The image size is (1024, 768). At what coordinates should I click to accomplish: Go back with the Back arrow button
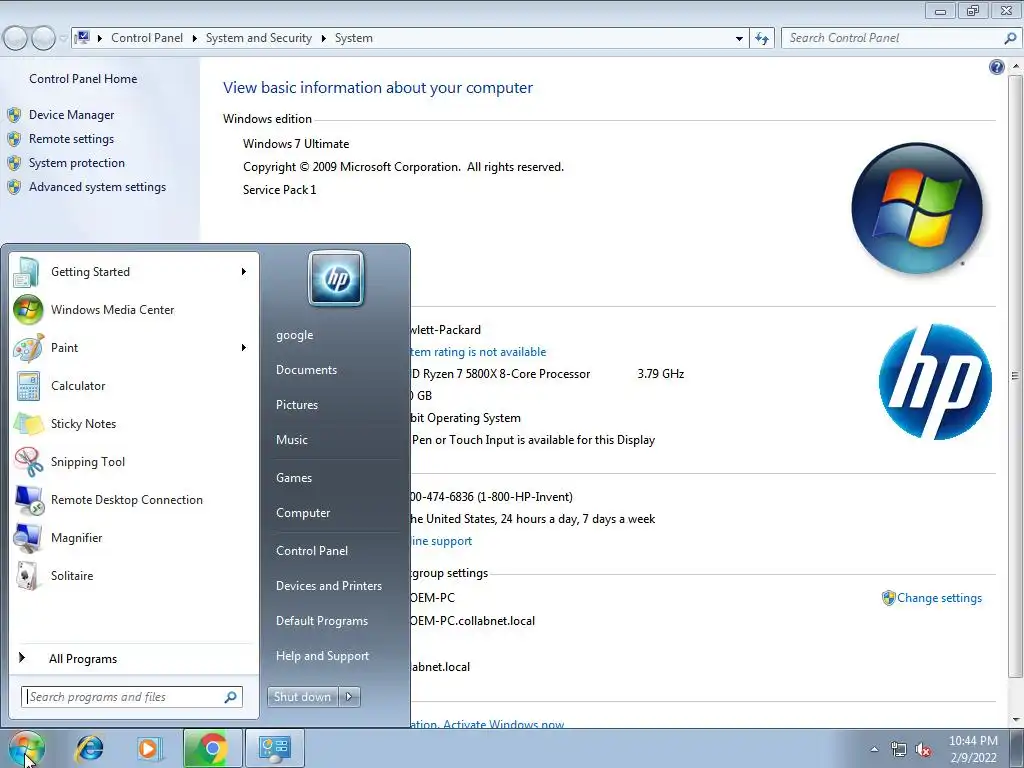16,38
